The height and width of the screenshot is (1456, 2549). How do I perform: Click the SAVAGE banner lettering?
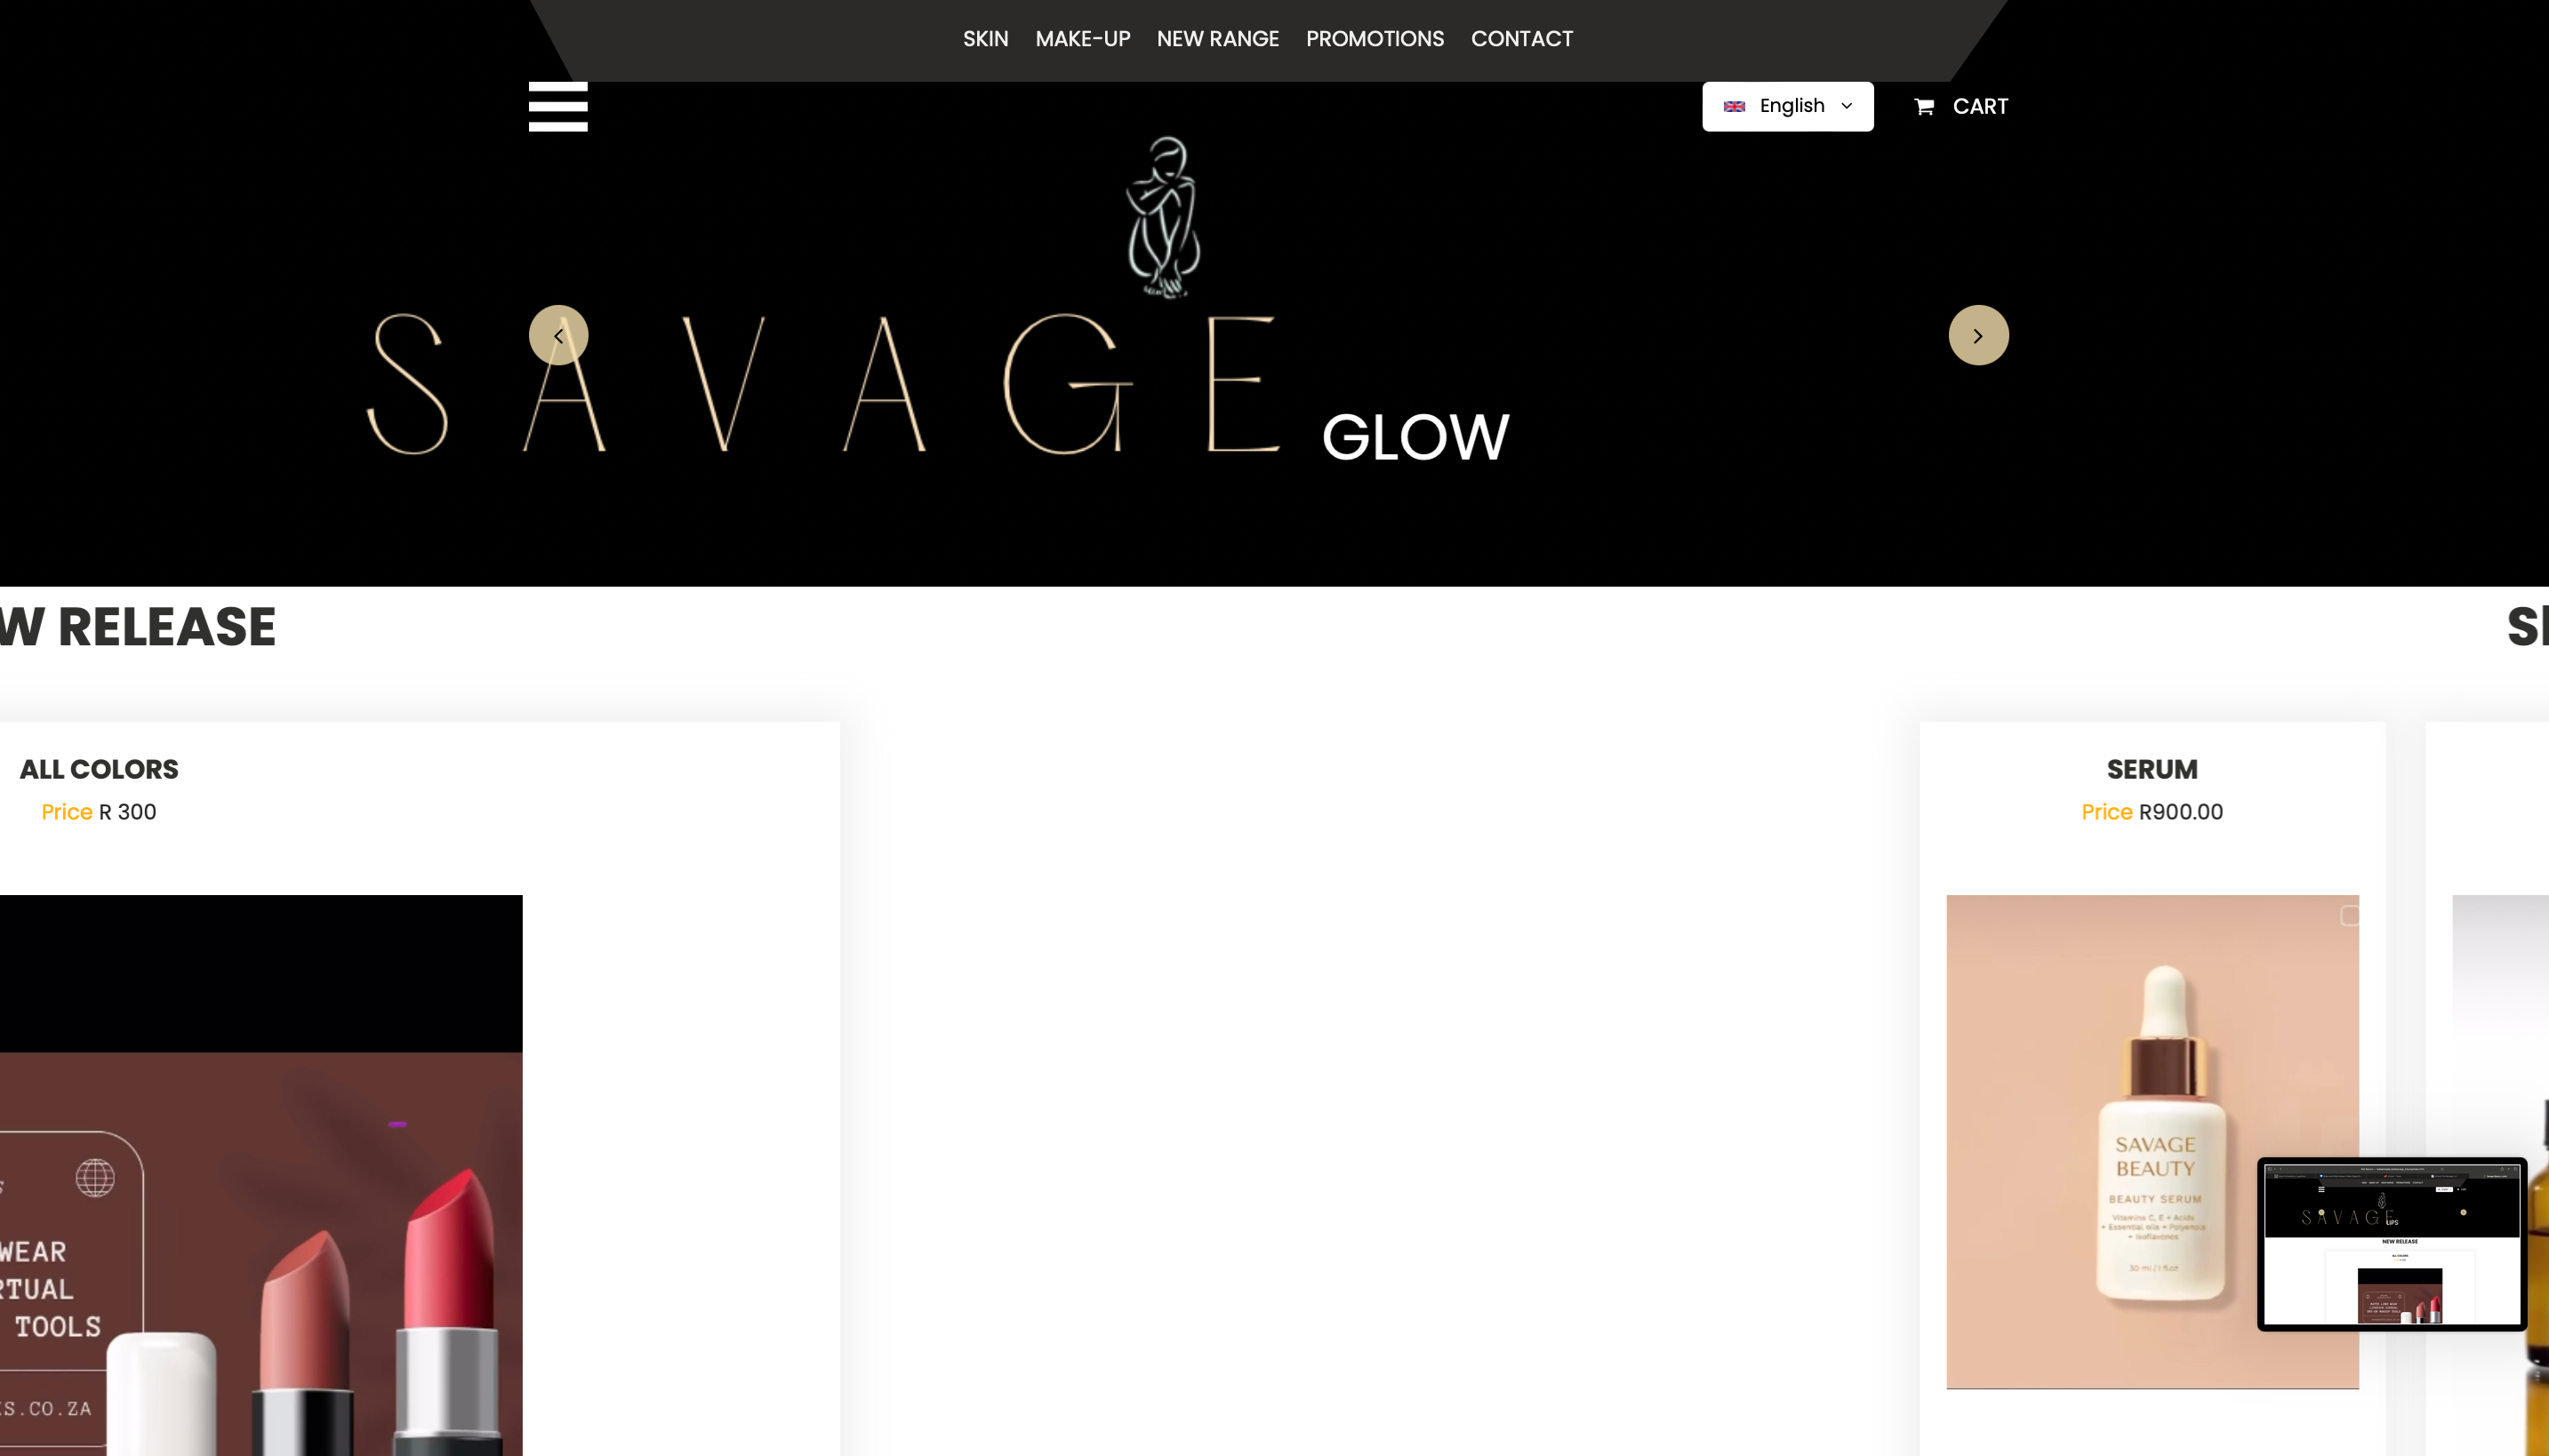[x=824, y=385]
